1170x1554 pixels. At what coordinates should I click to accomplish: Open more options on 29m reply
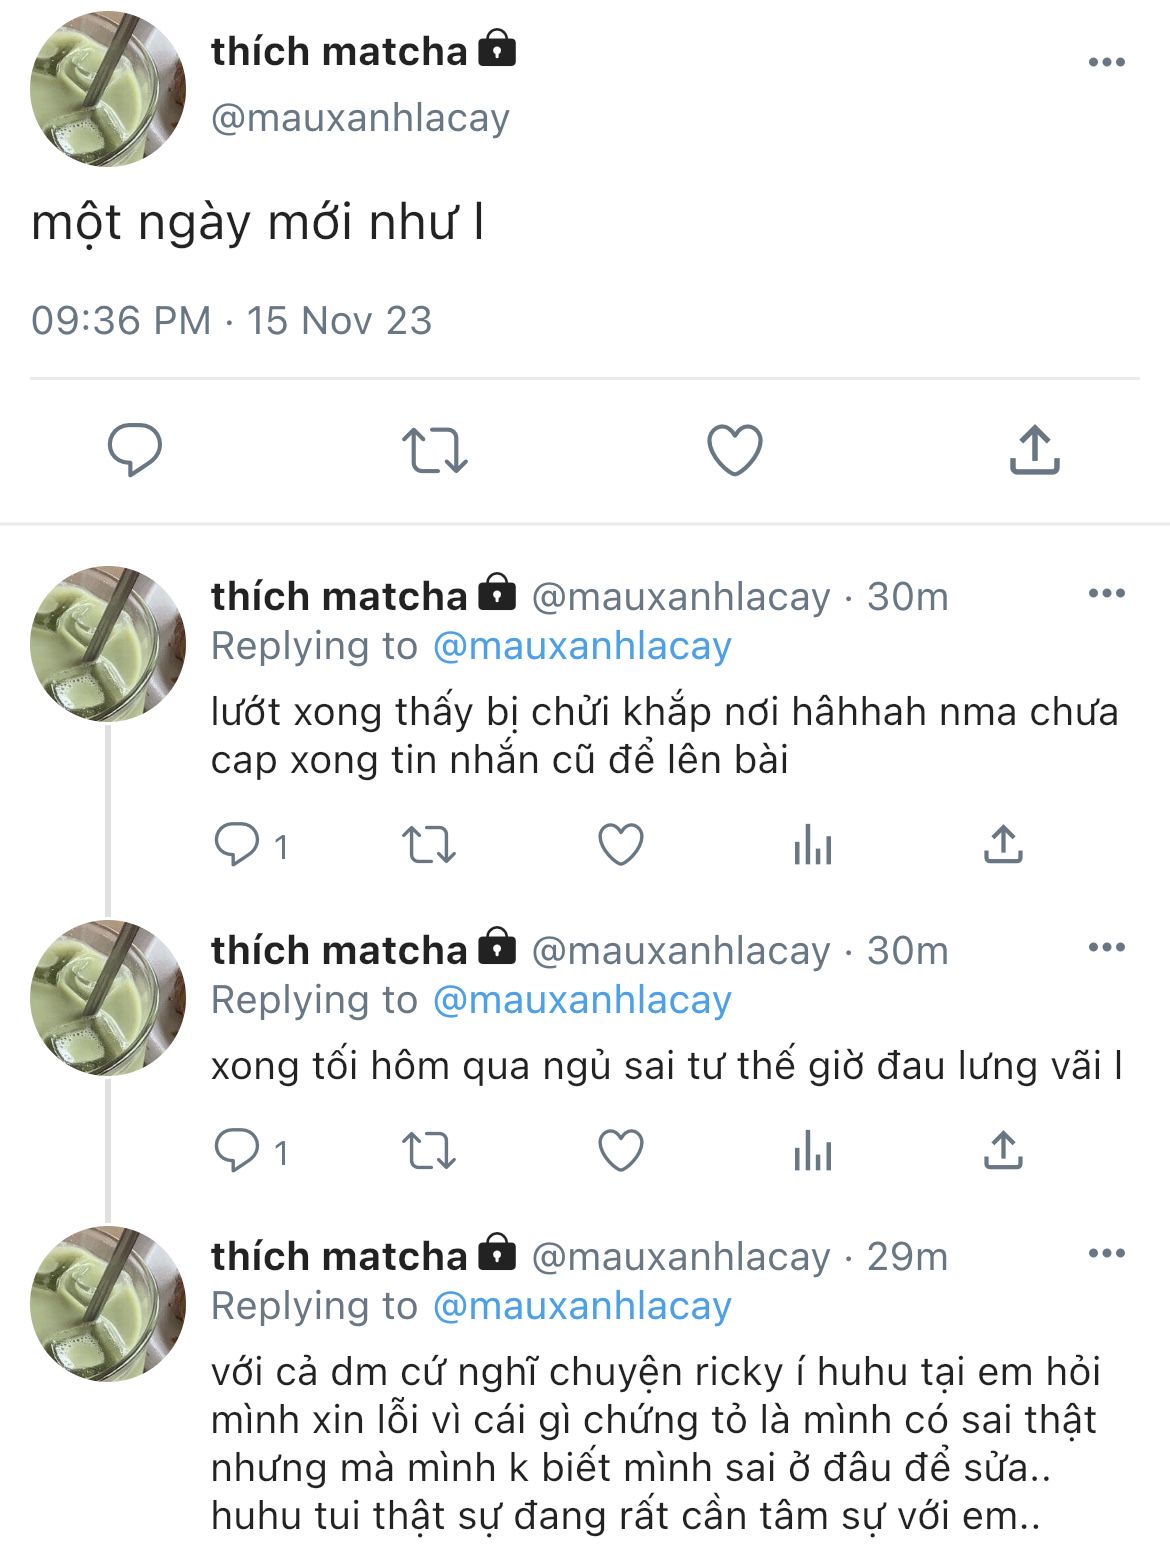tap(1106, 1254)
